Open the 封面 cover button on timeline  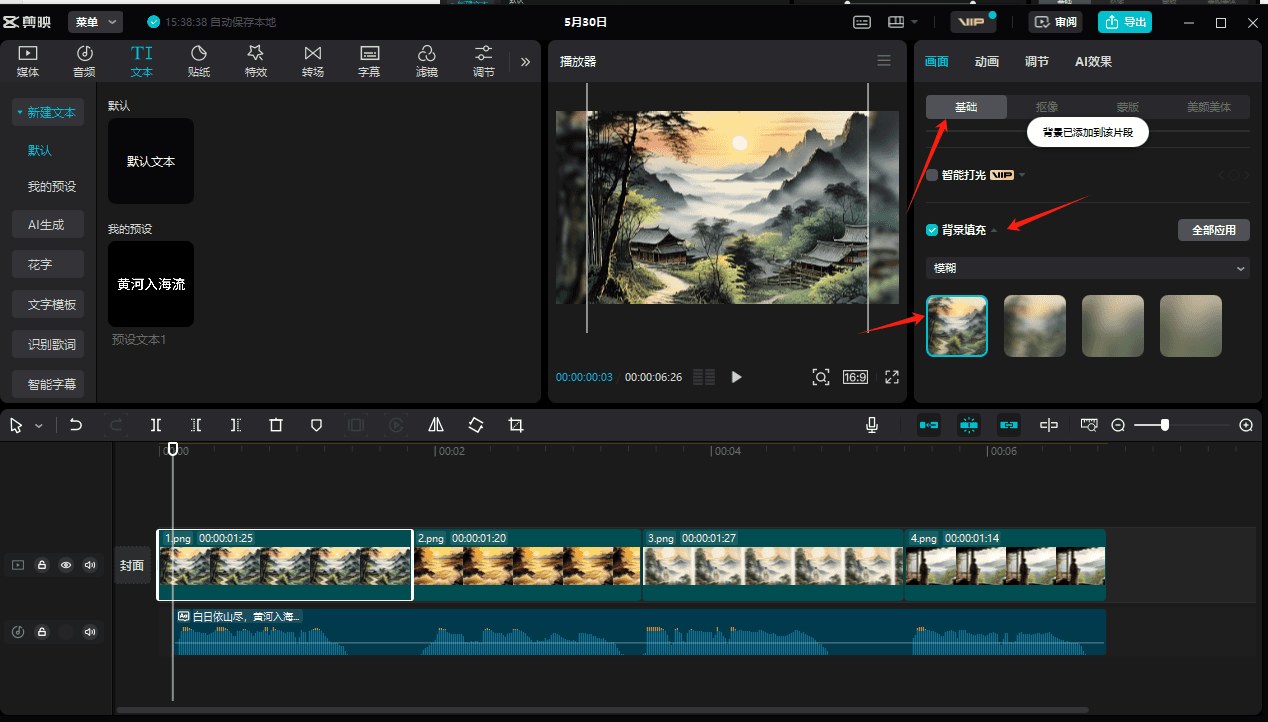click(132, 565)
